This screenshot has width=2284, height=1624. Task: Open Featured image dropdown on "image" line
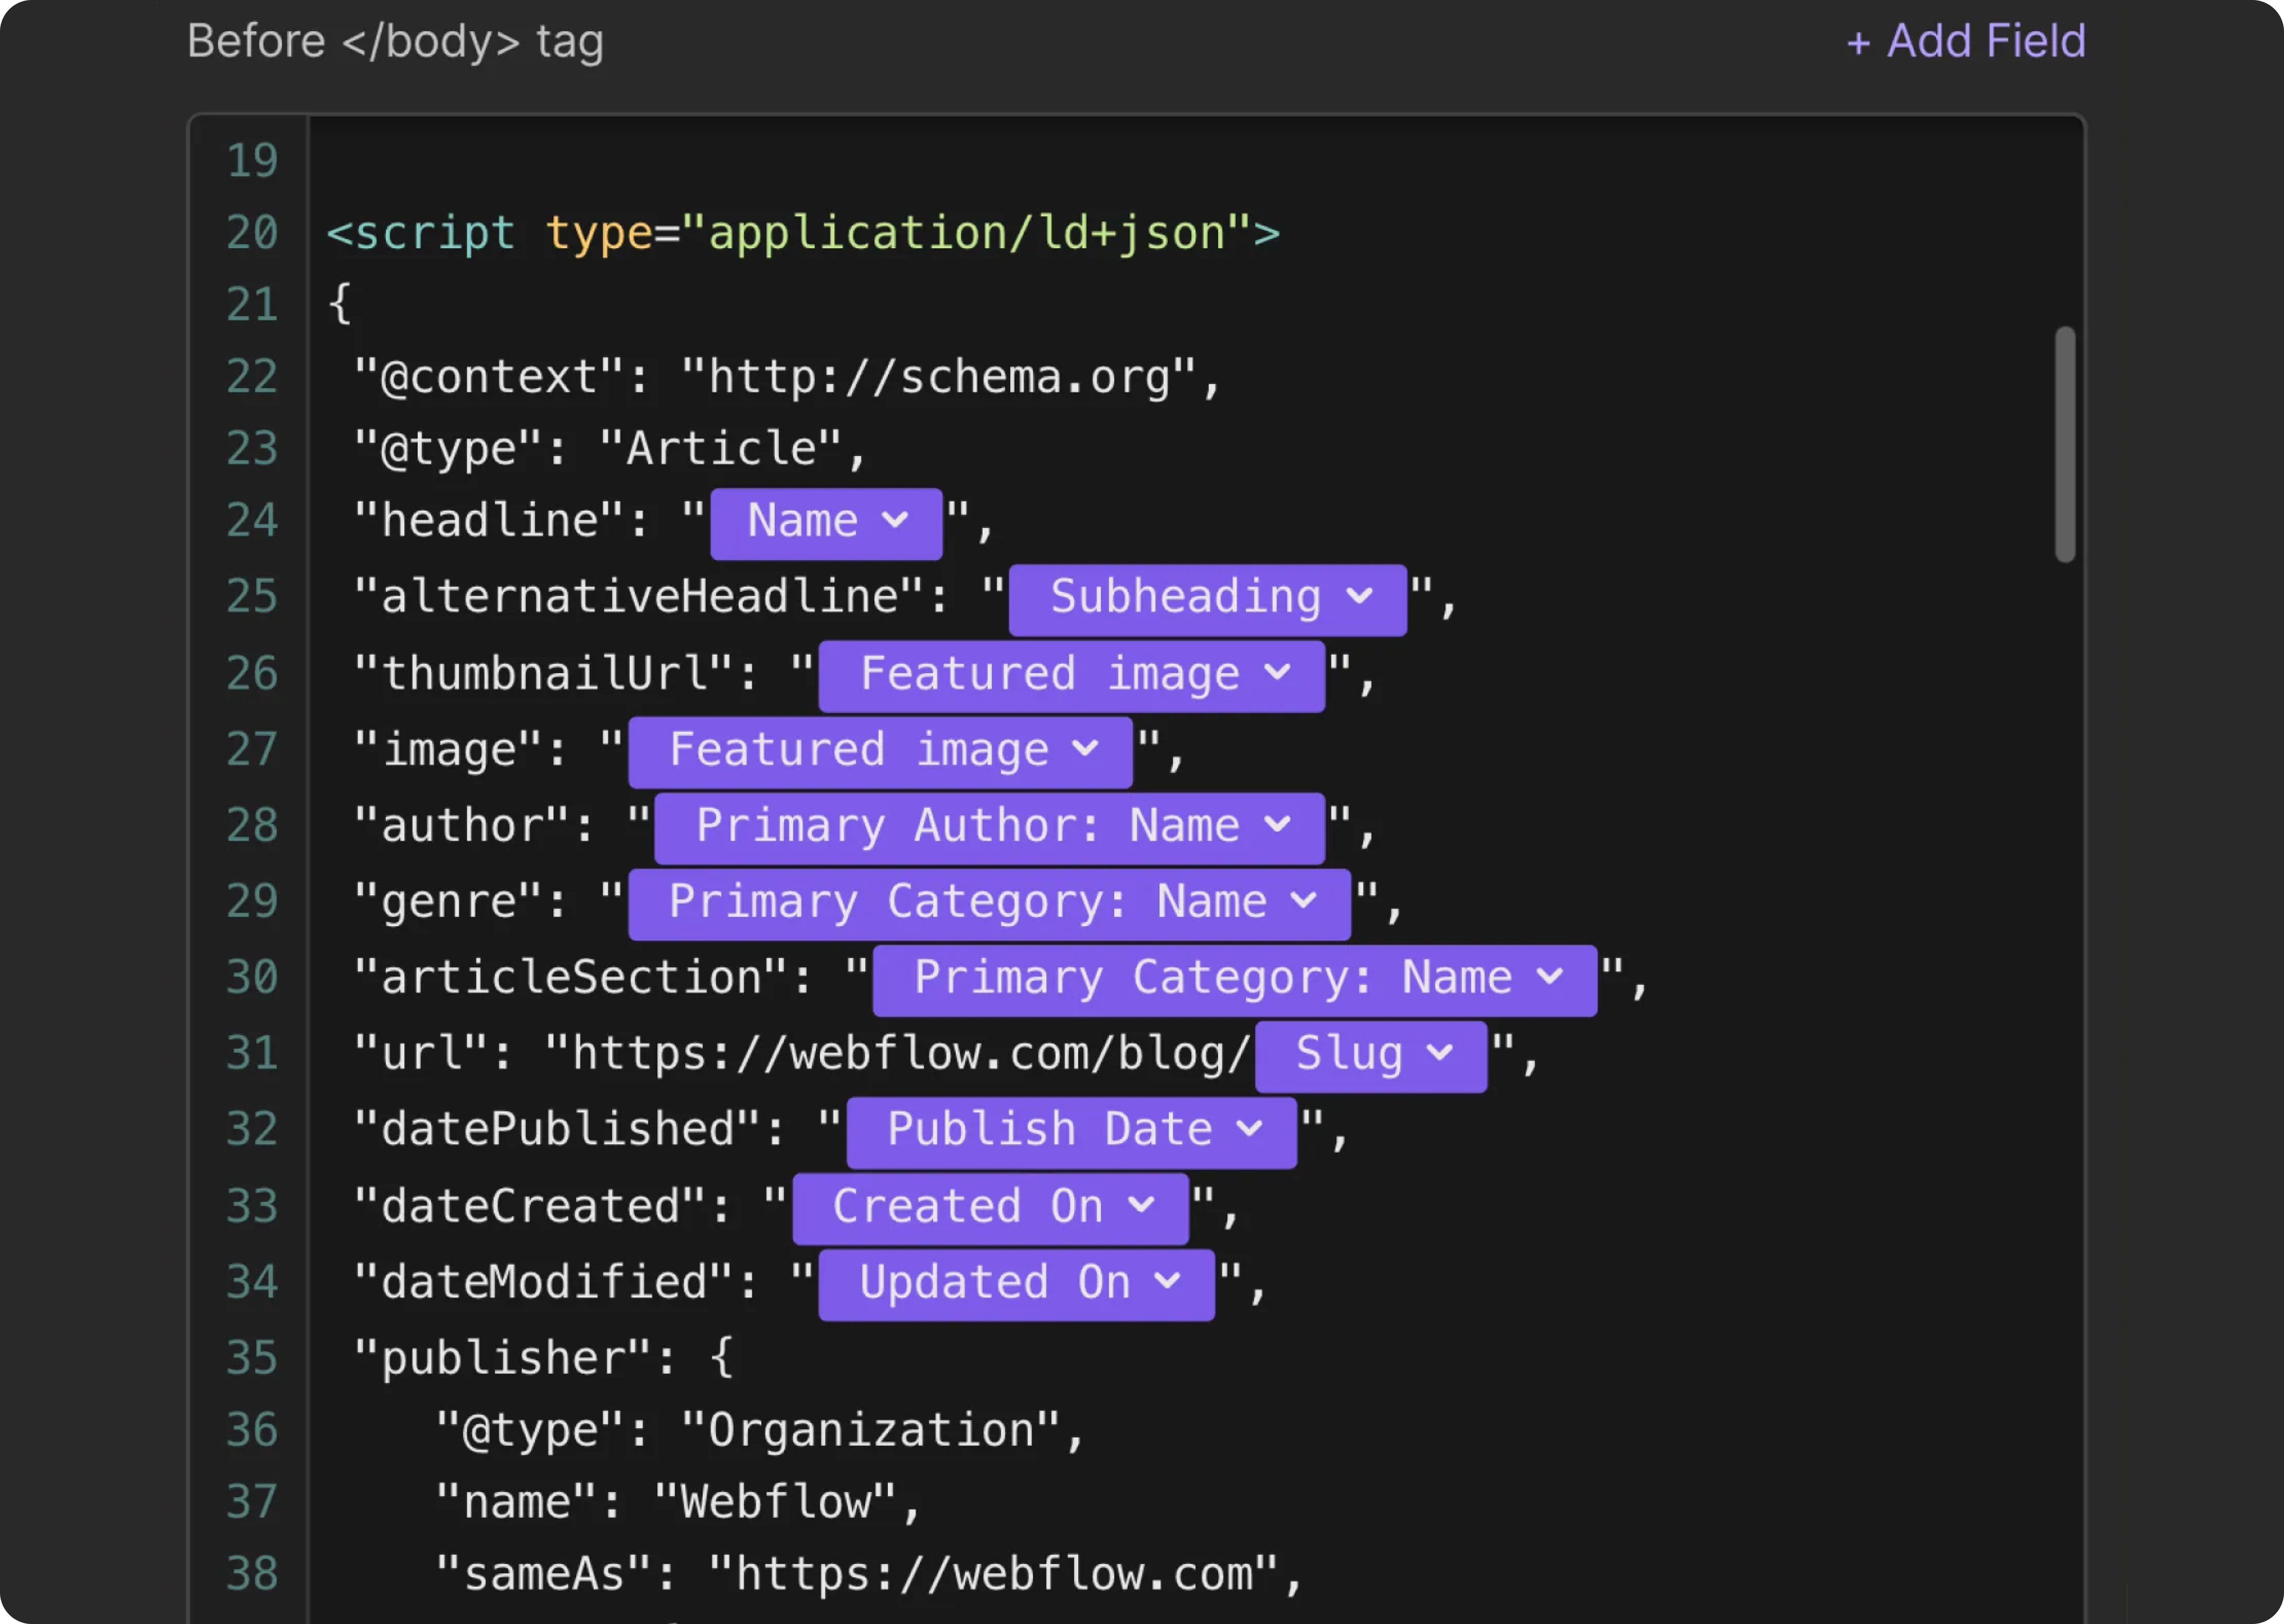pyautogui.click(x=880, y=752)
